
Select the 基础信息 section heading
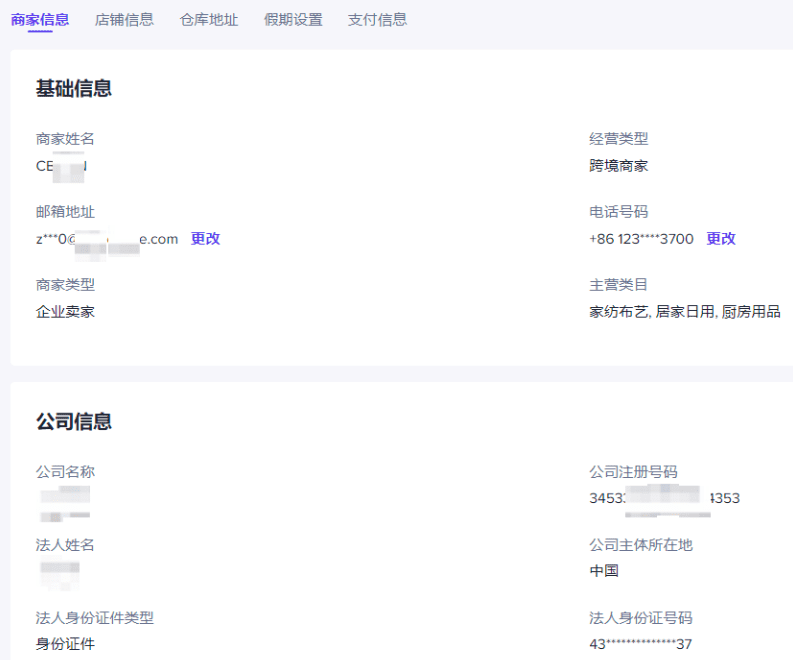(74, 89)
